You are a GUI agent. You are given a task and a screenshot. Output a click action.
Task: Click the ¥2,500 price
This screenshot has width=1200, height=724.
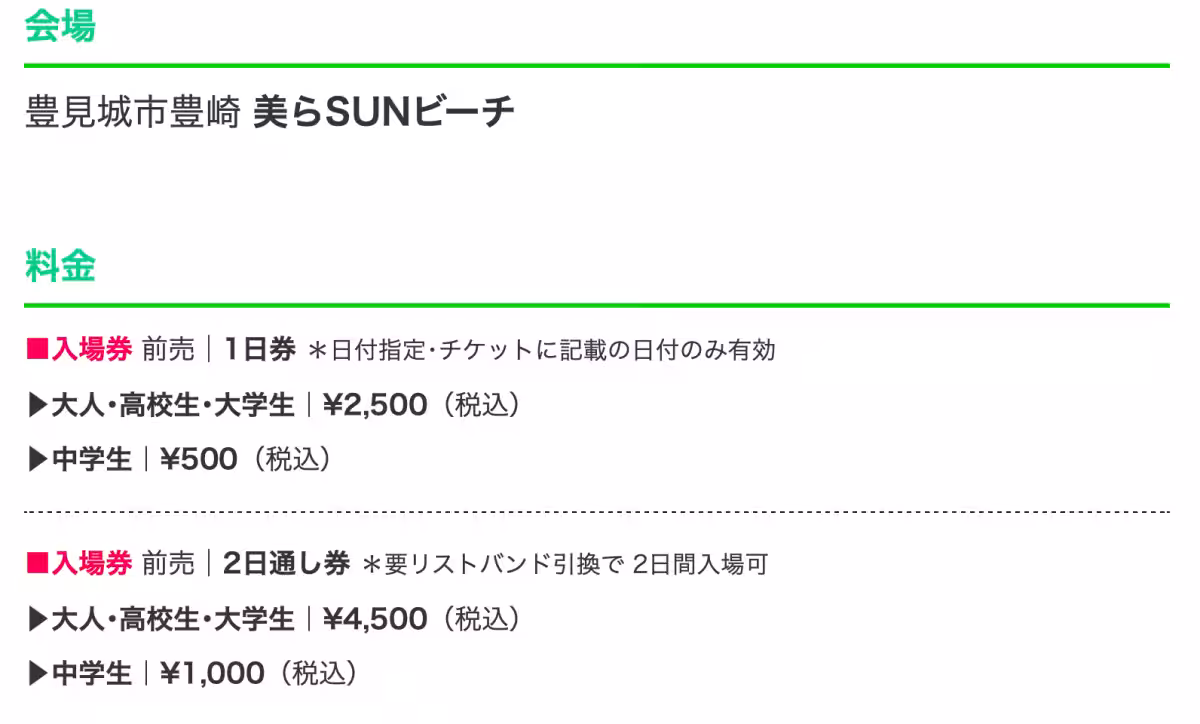[x=375, y=405]
